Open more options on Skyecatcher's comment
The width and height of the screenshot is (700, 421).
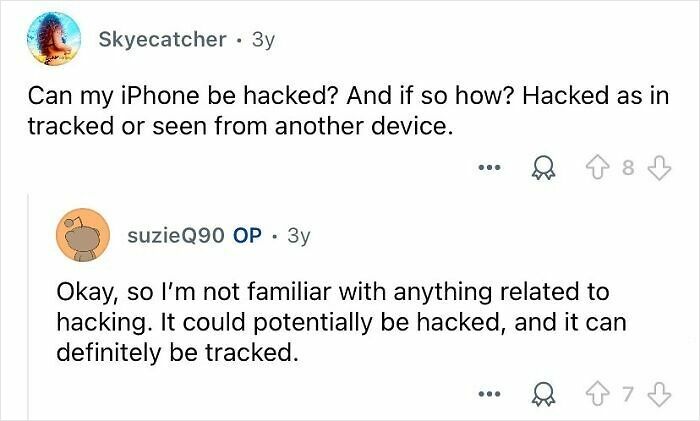[489, 168]
